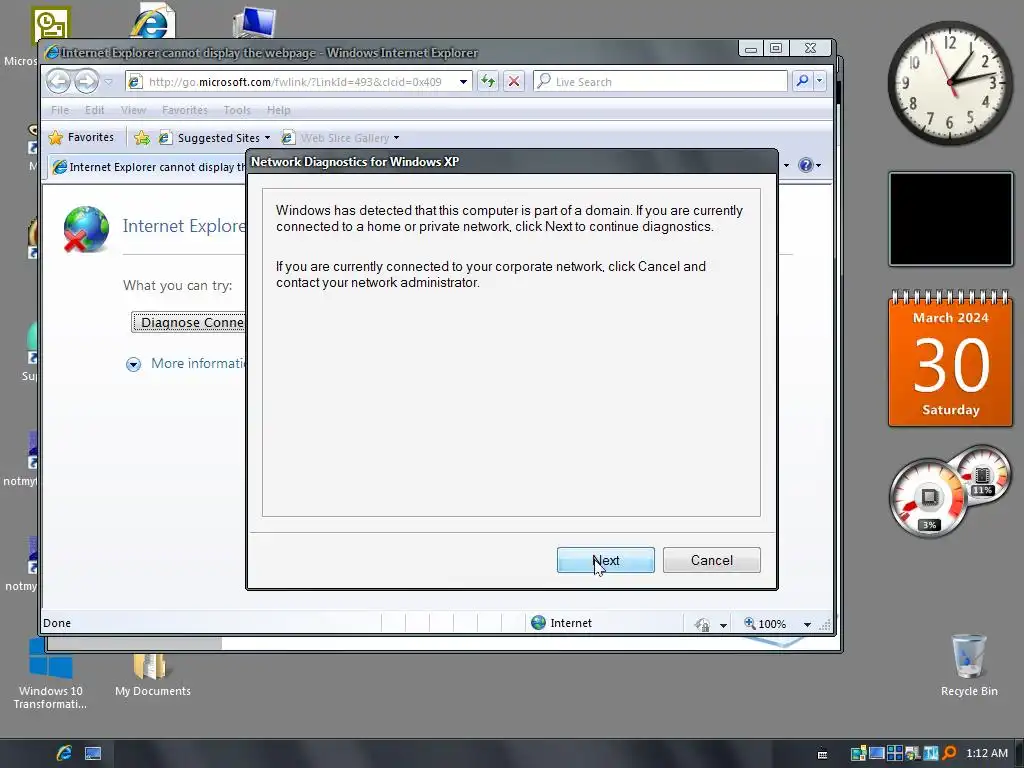The image size is (1024, 768).
Task: Click the black slideshow gadget
Action: click(x=950, y=219)
